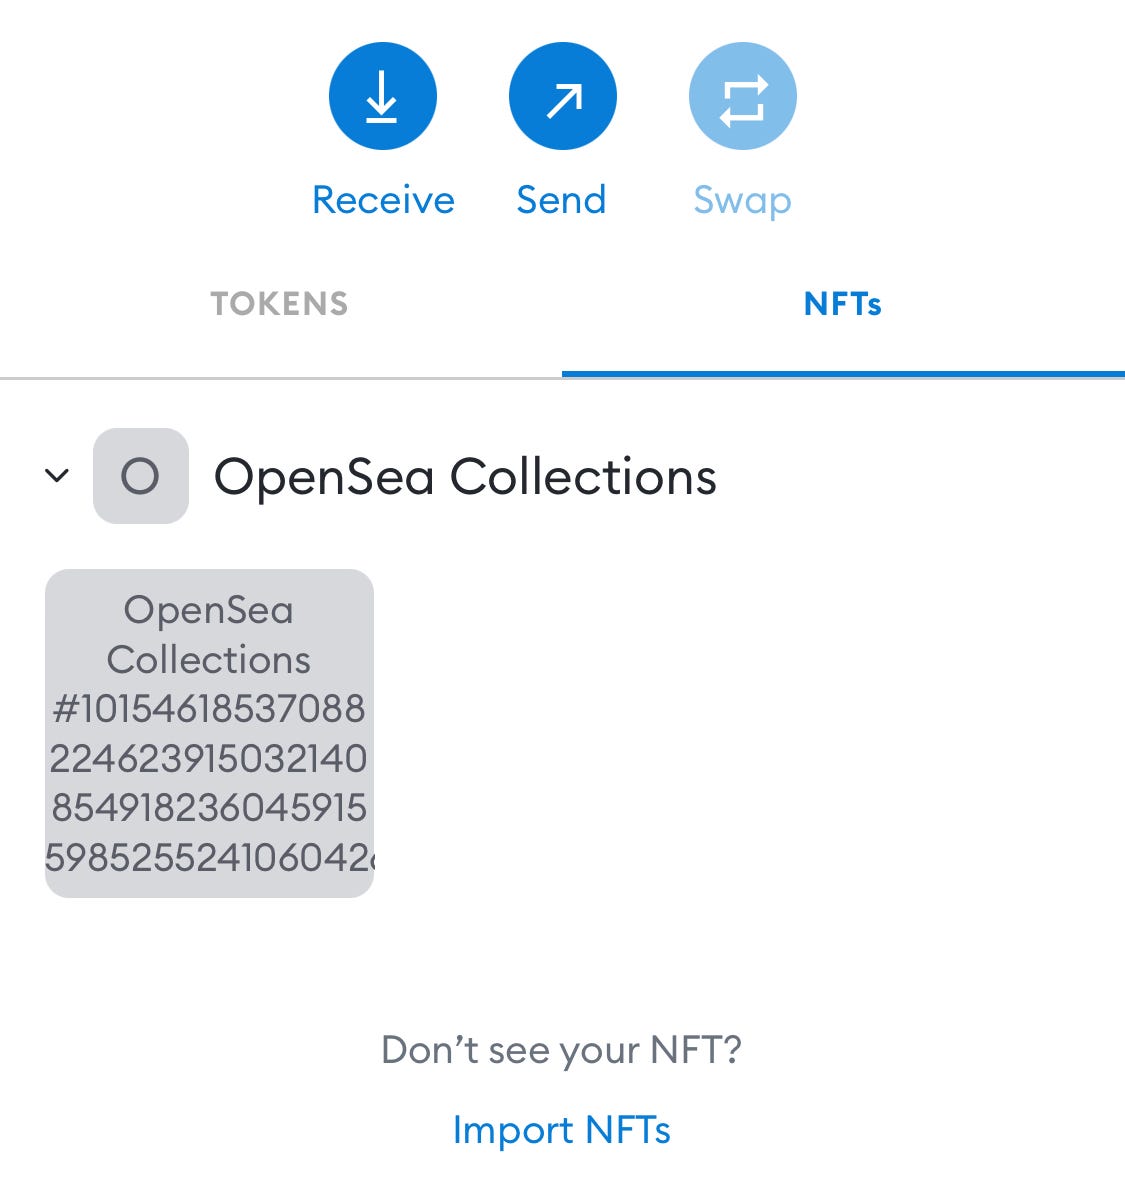Click the token digits 224623915032140 in card

point(208,758)
